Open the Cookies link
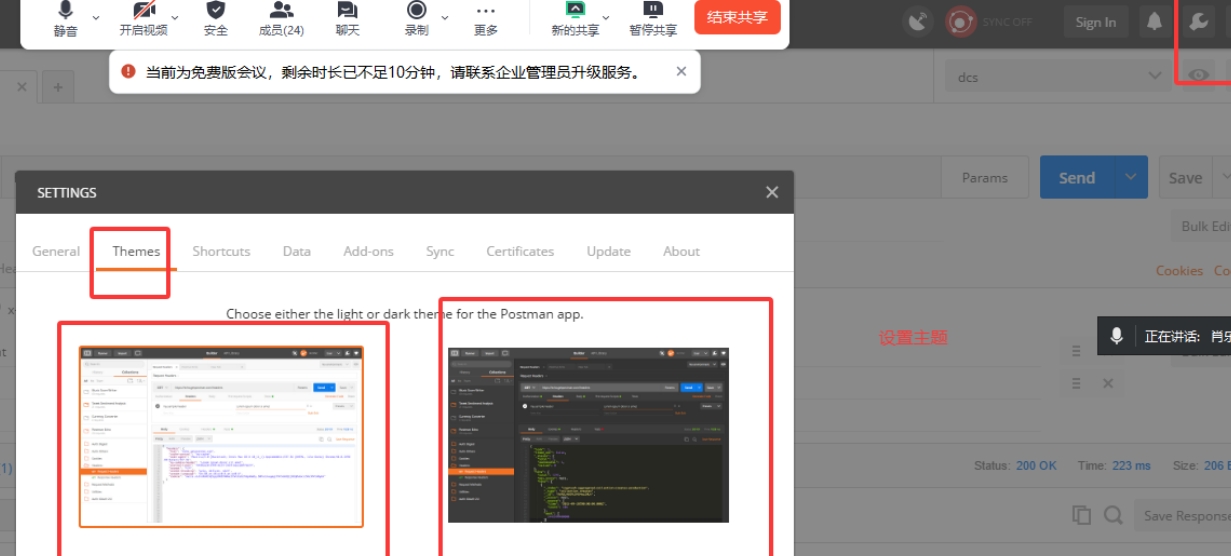1231x556 pixels. 1179,270
